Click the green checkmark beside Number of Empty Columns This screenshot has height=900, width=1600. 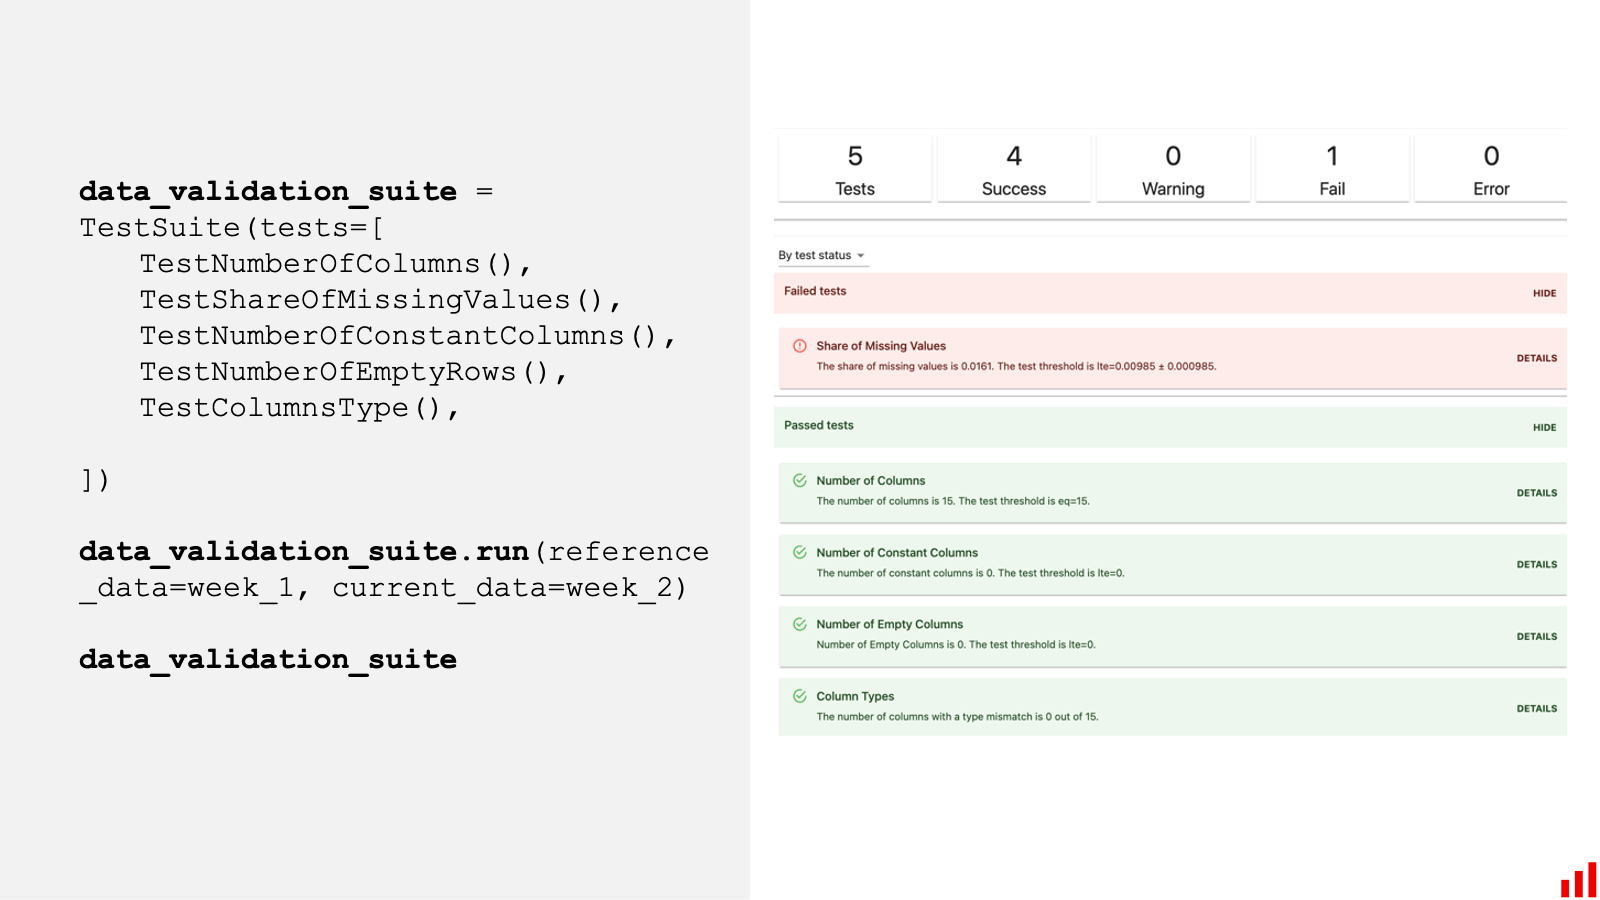[800, 623]
